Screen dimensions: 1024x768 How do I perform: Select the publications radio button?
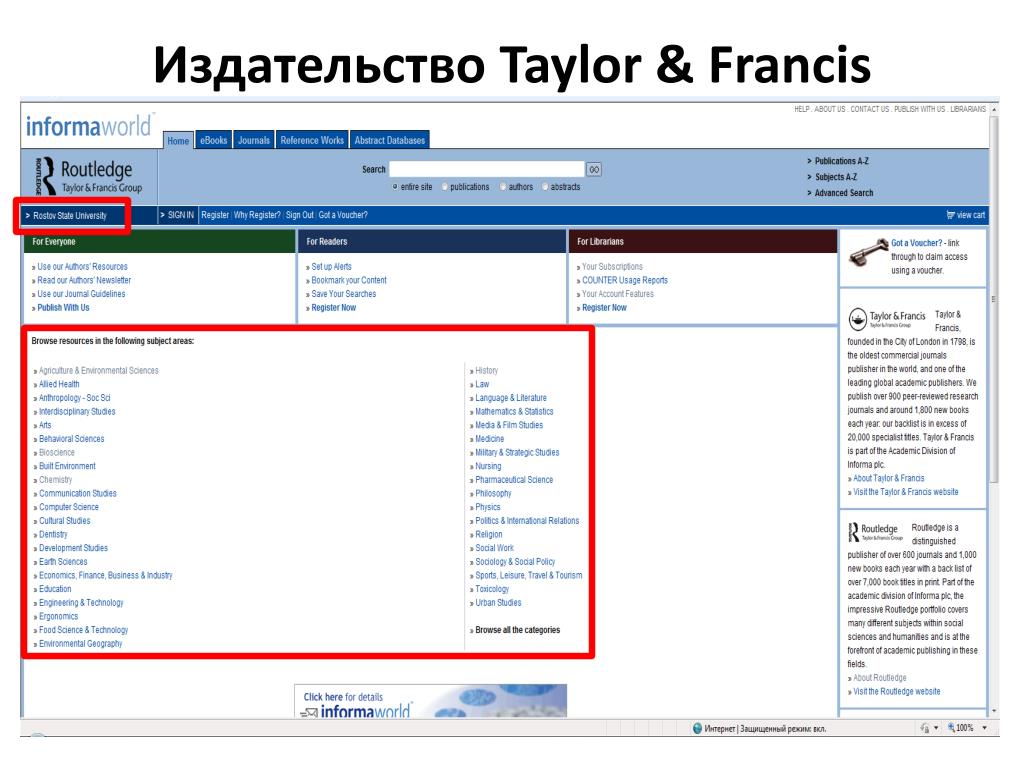click(445, 187)
